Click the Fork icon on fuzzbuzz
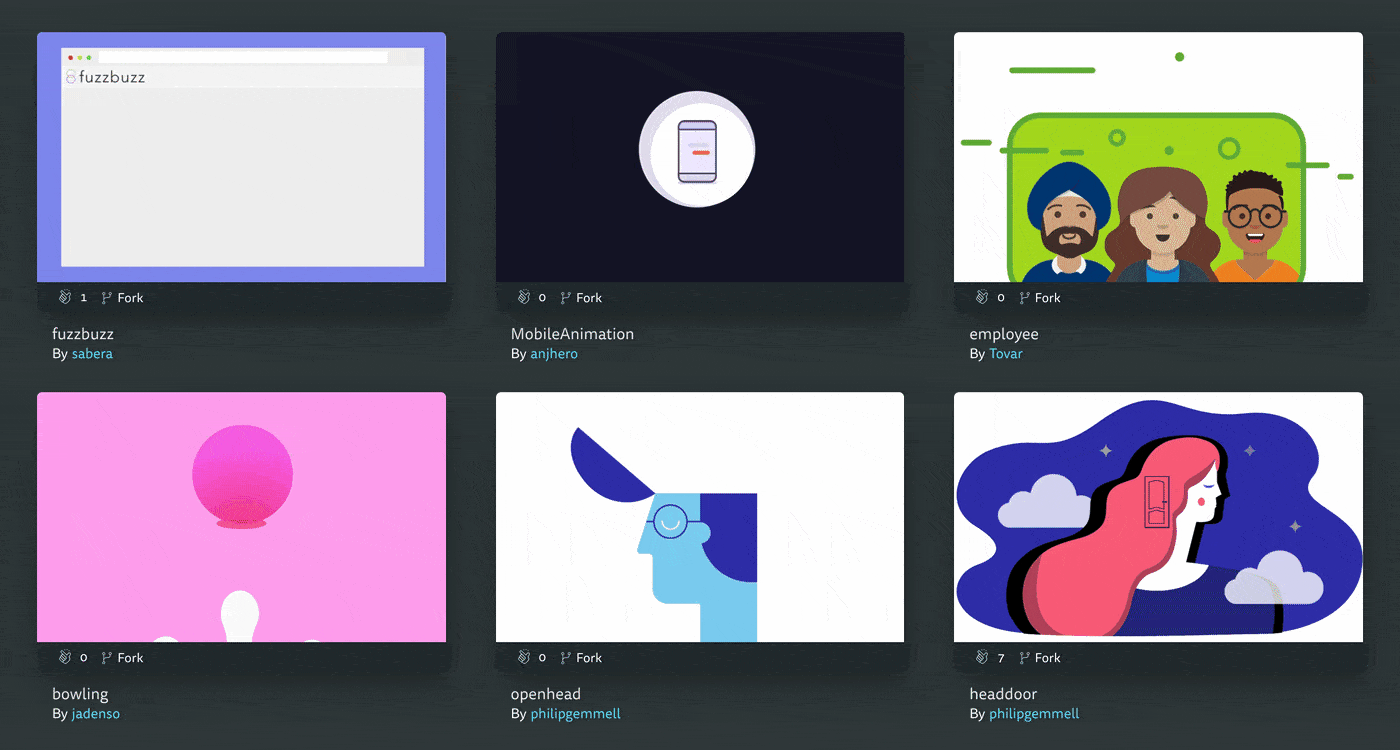 (107, 298)
